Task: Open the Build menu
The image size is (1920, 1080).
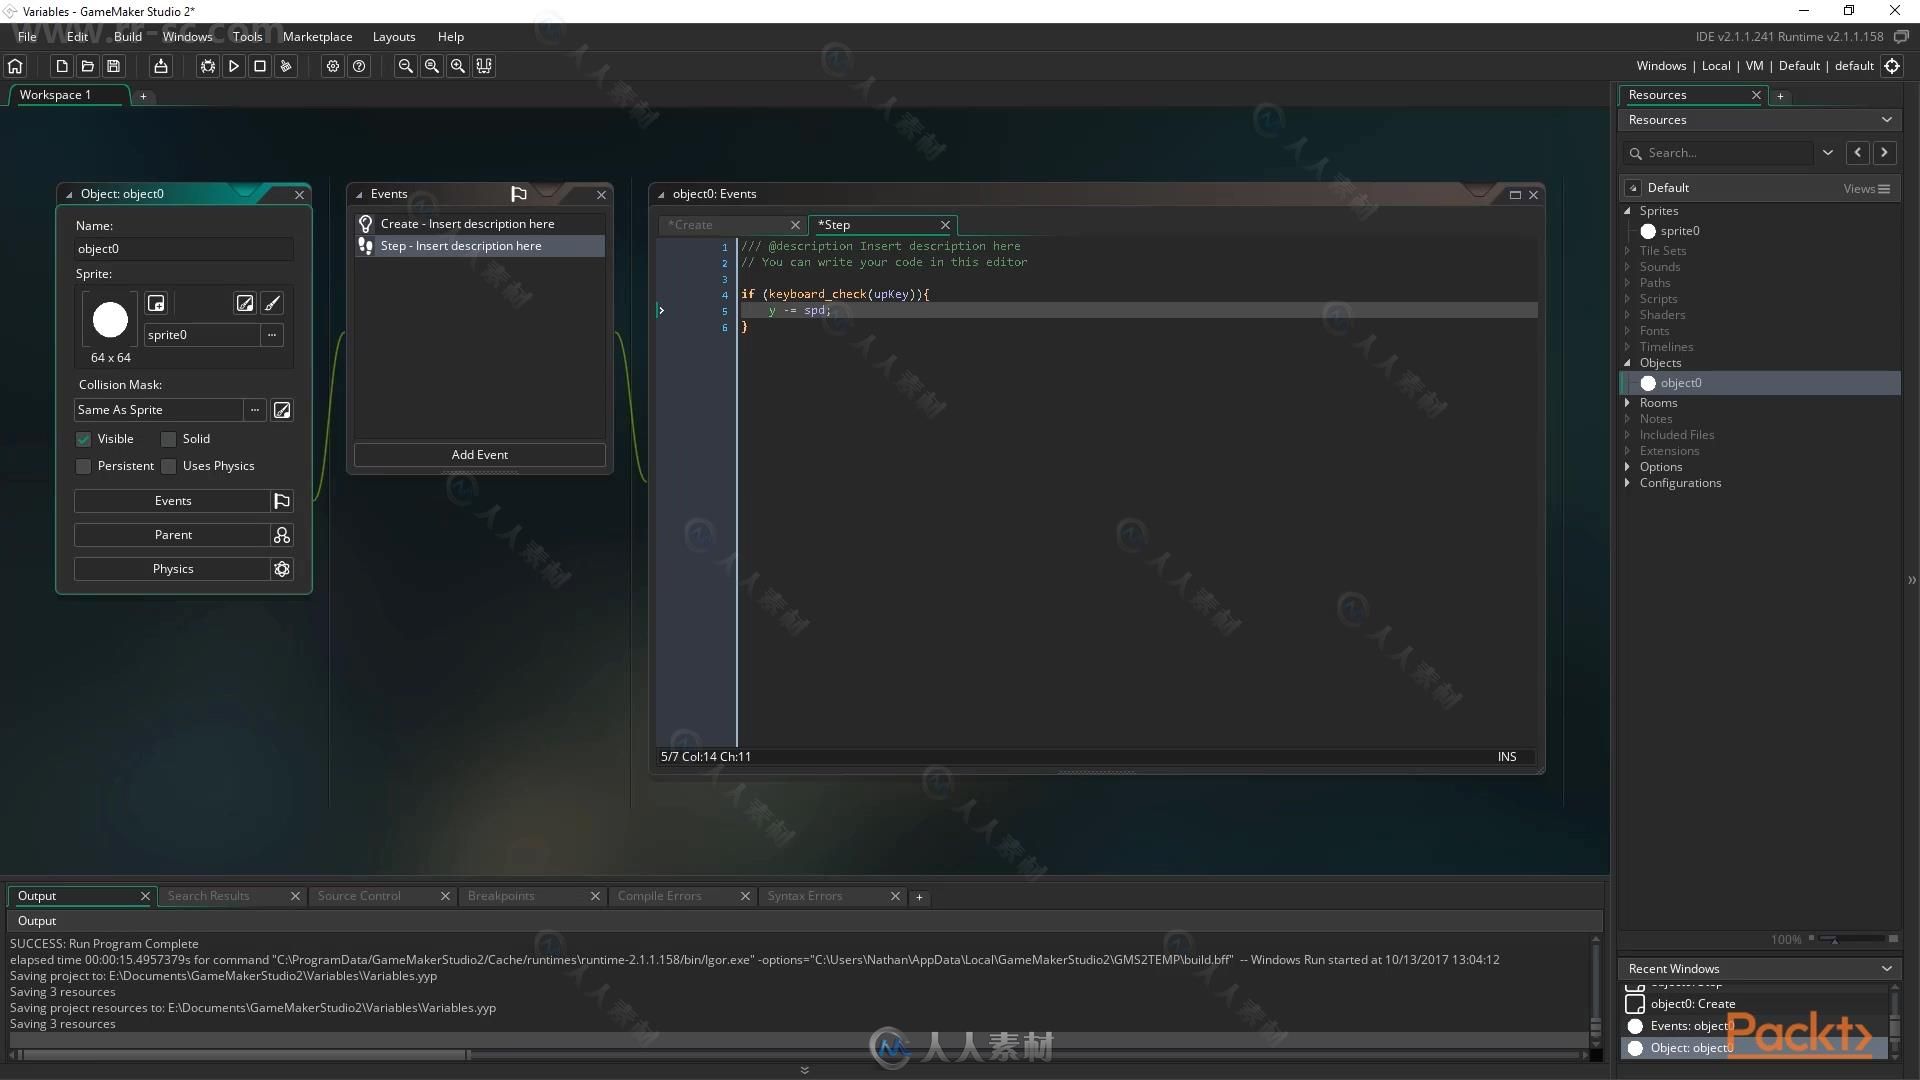Action: pos(128,37)
